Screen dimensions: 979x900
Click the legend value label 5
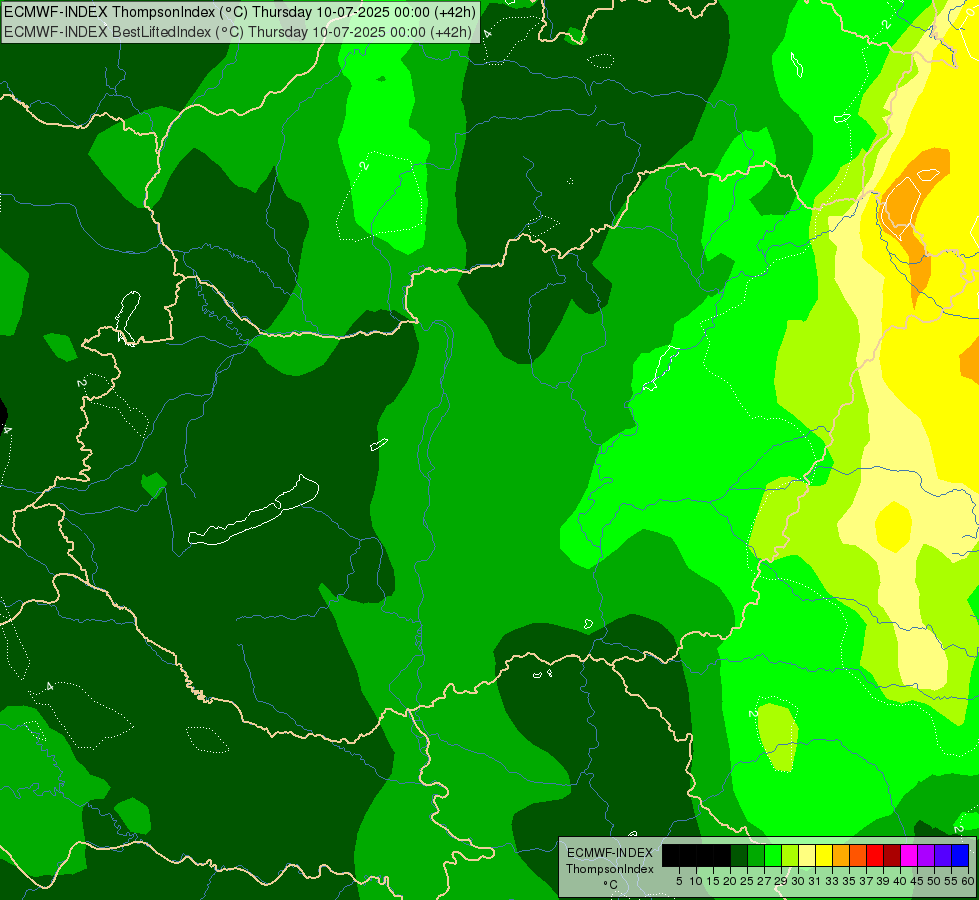point(679,881)
